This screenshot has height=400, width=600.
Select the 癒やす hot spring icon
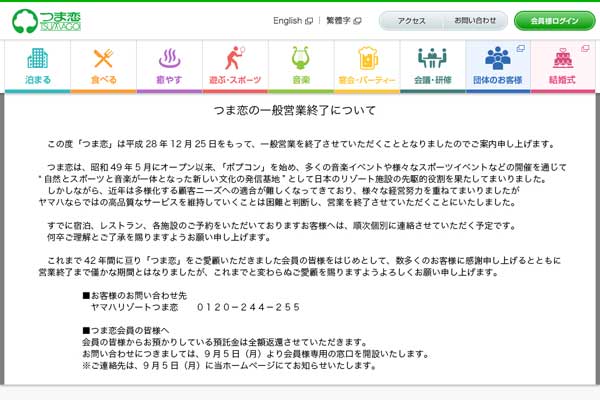pos(169,58)
